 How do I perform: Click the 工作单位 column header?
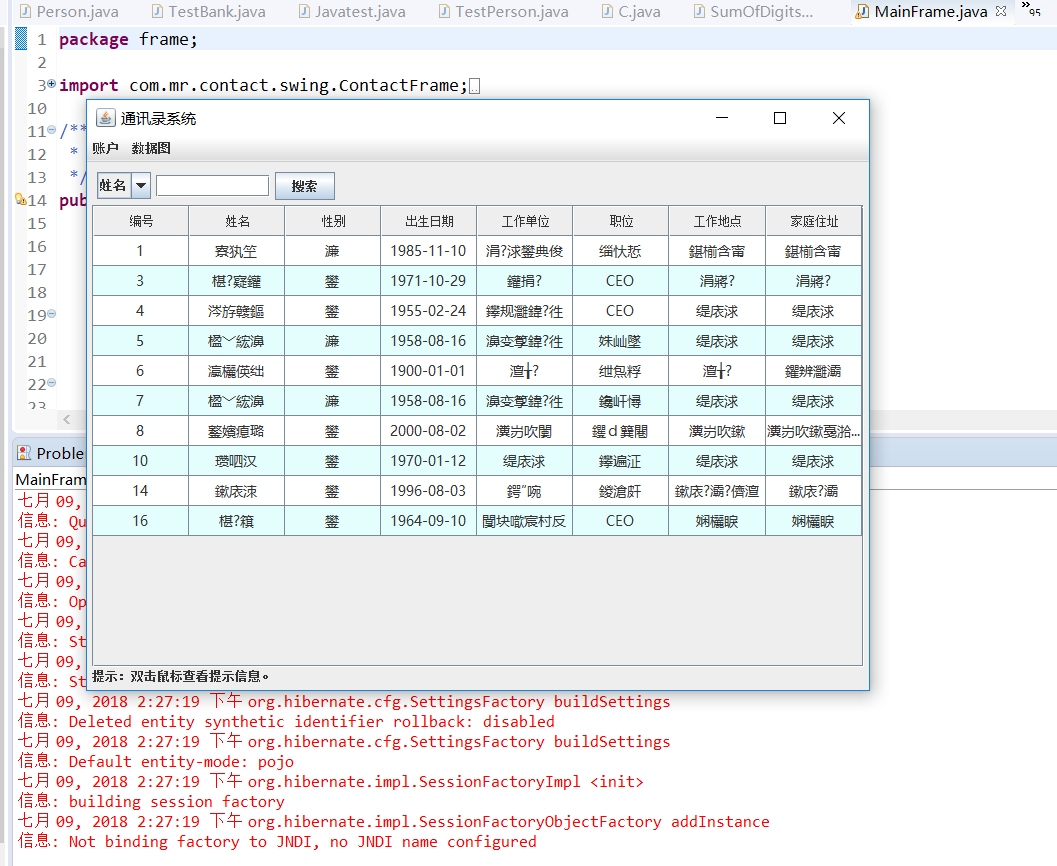(524, 221)
